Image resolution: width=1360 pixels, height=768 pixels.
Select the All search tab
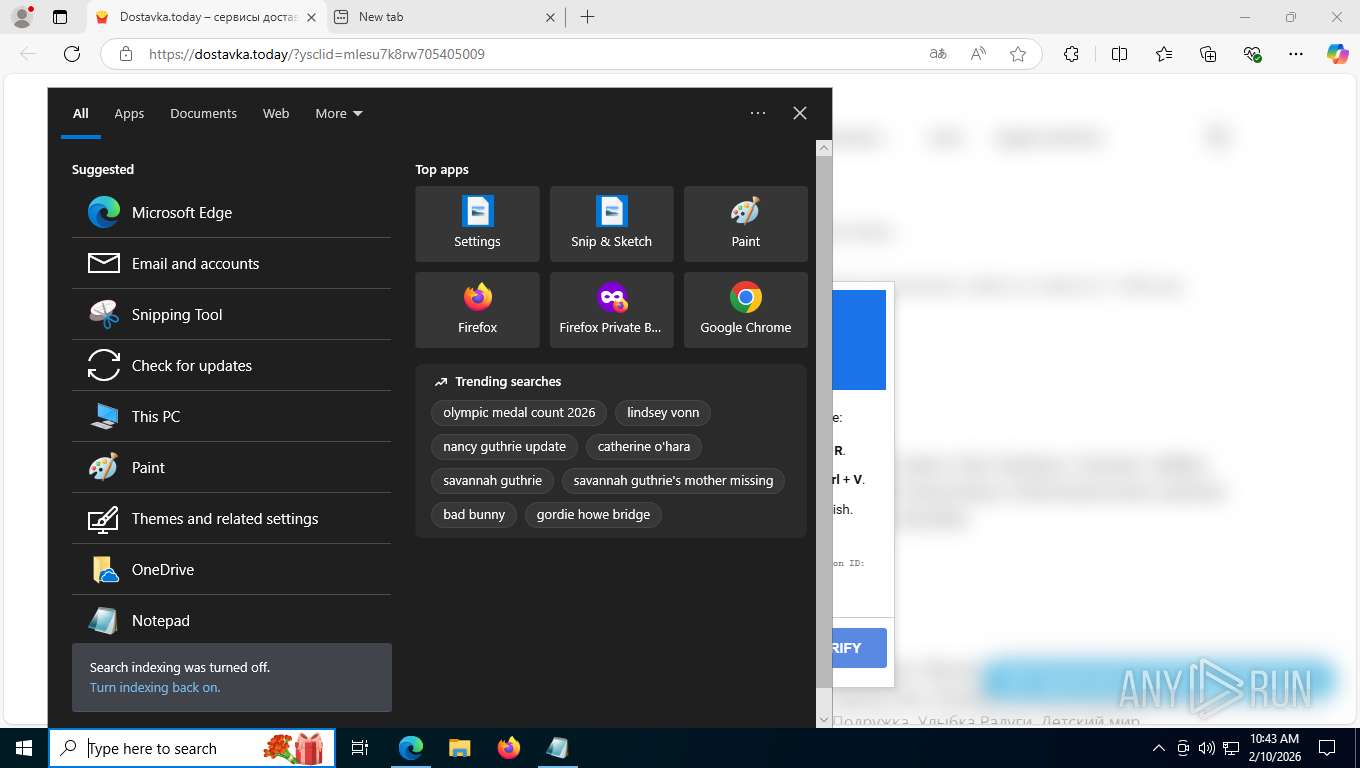(x=81, y=113)
